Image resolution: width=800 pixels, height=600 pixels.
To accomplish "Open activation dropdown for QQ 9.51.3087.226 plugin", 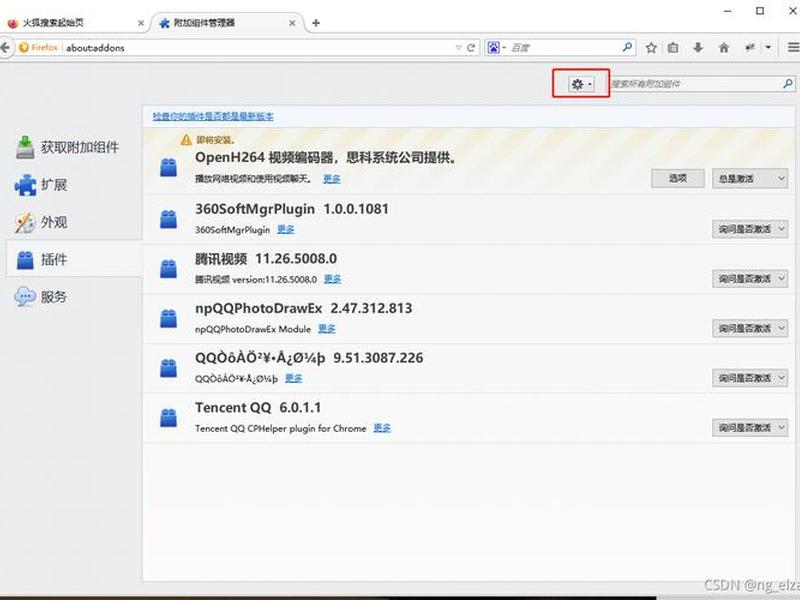I will (749, 378).
